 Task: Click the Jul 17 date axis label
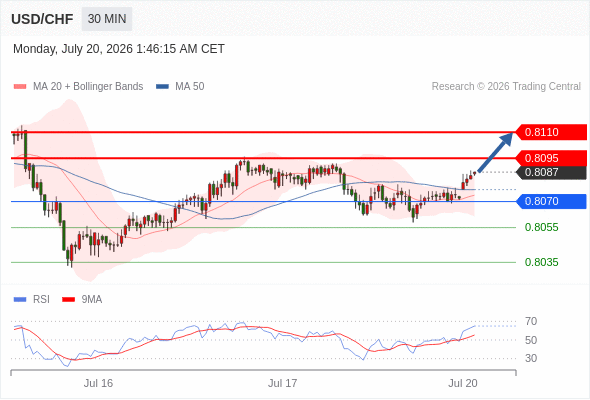[283, 383]
